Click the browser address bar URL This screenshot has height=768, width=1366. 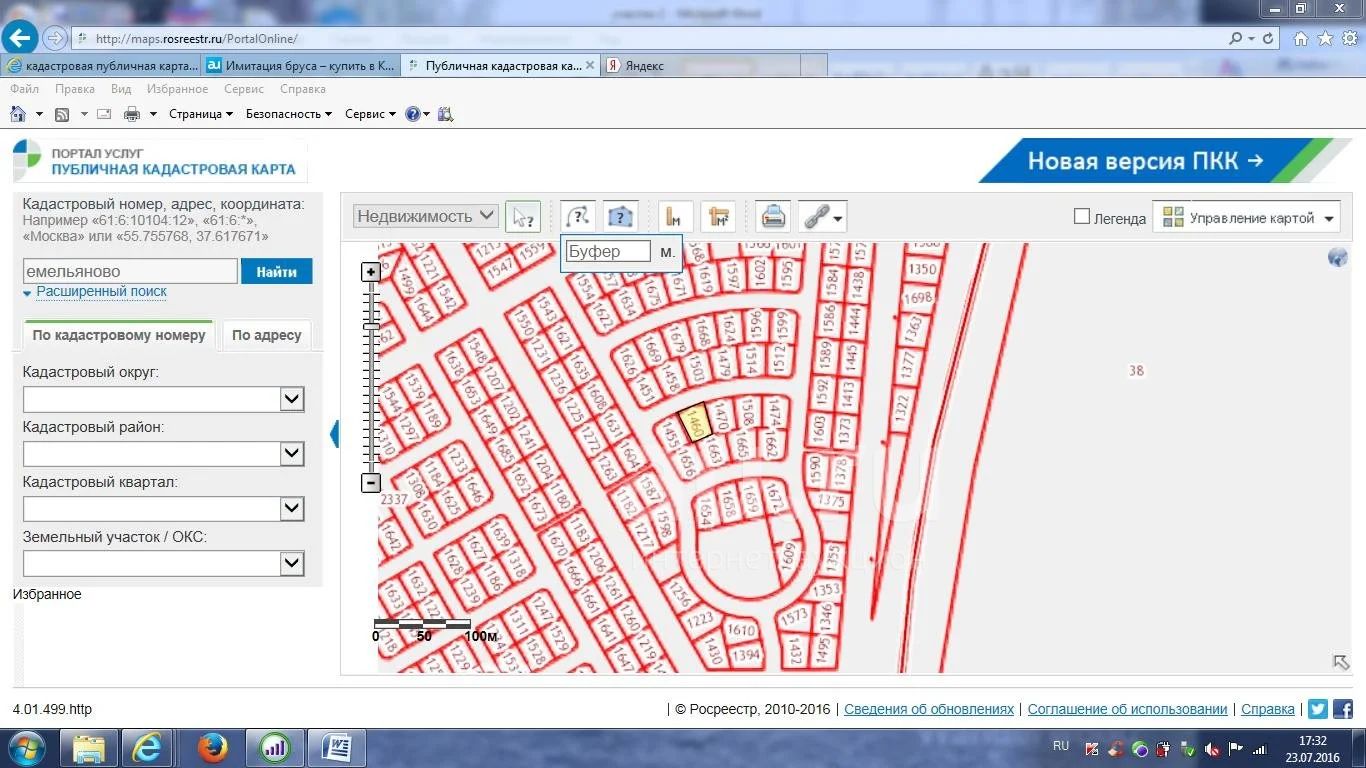(x=195, y=38)
